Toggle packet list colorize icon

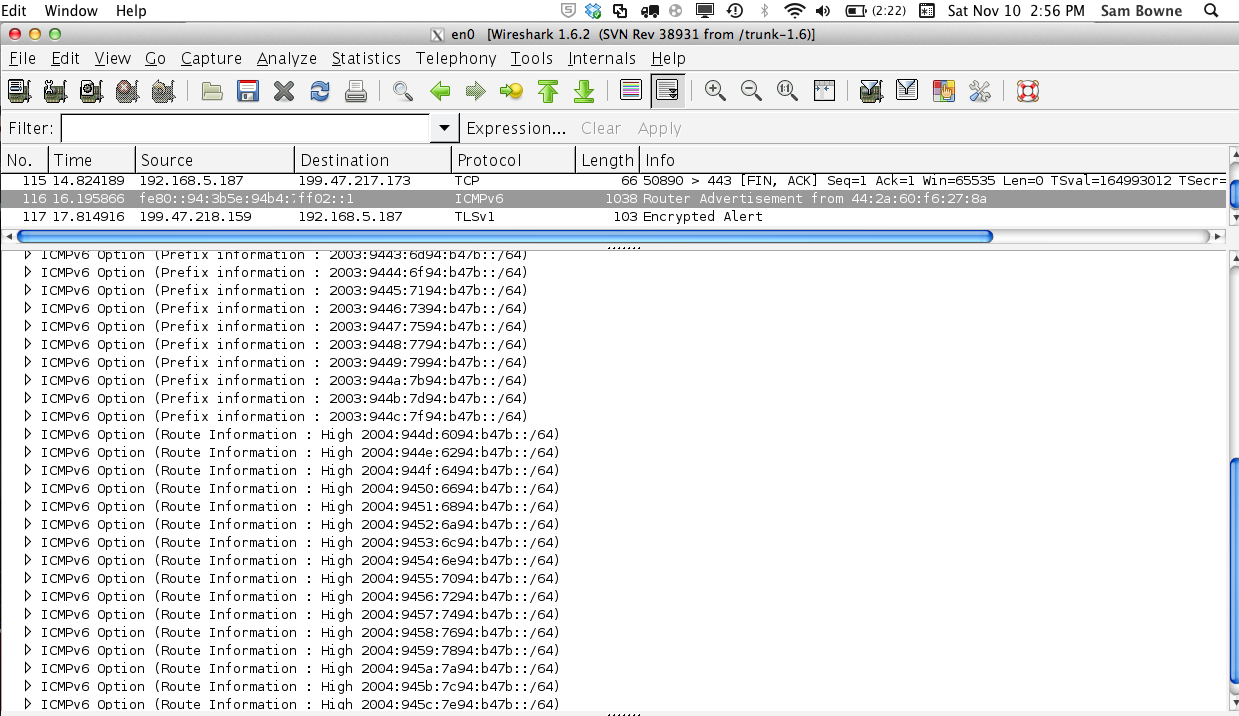[x=631, y=92]
